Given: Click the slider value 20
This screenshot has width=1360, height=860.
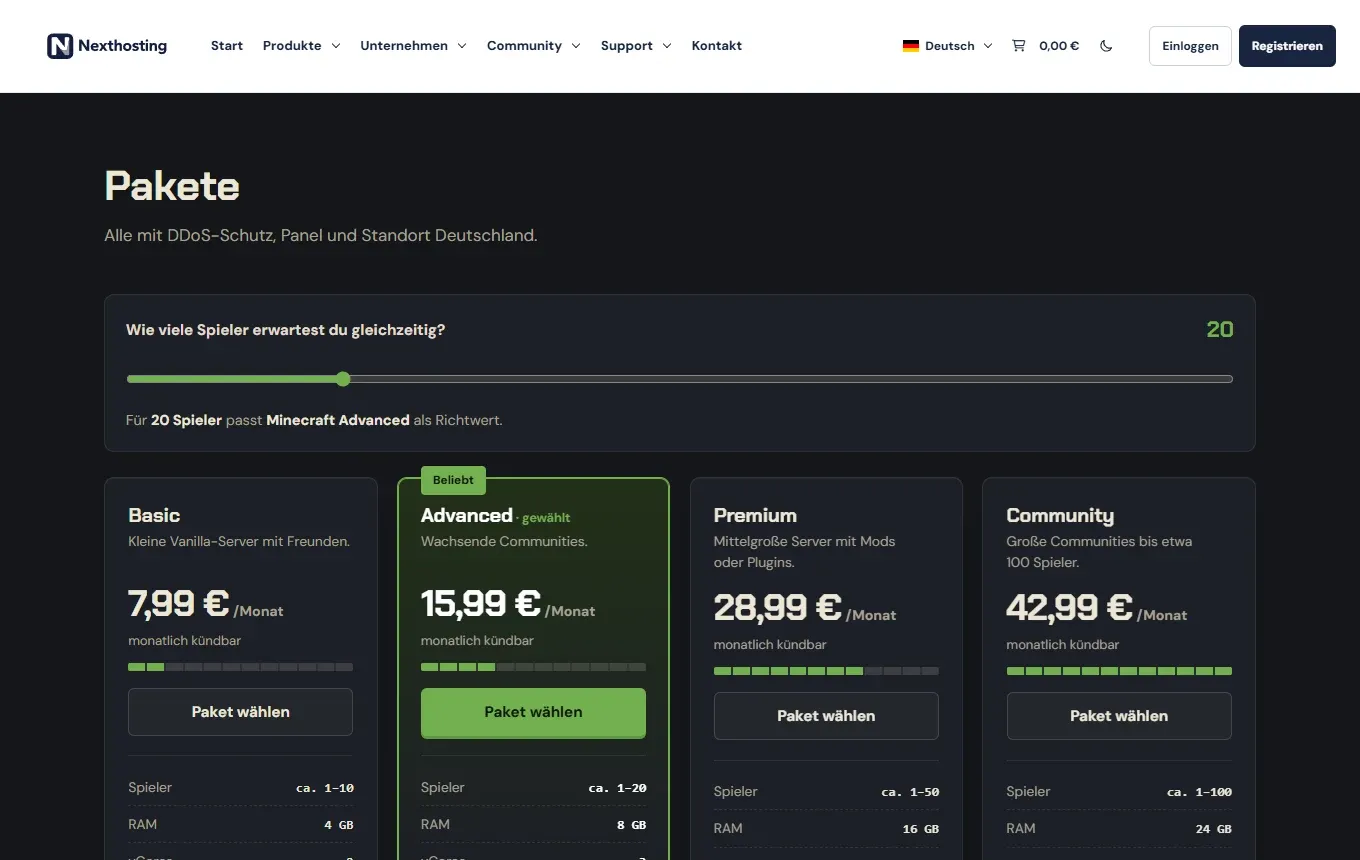Looking at the screenshot, I should pyautogui.click(x=1220, y=330).
